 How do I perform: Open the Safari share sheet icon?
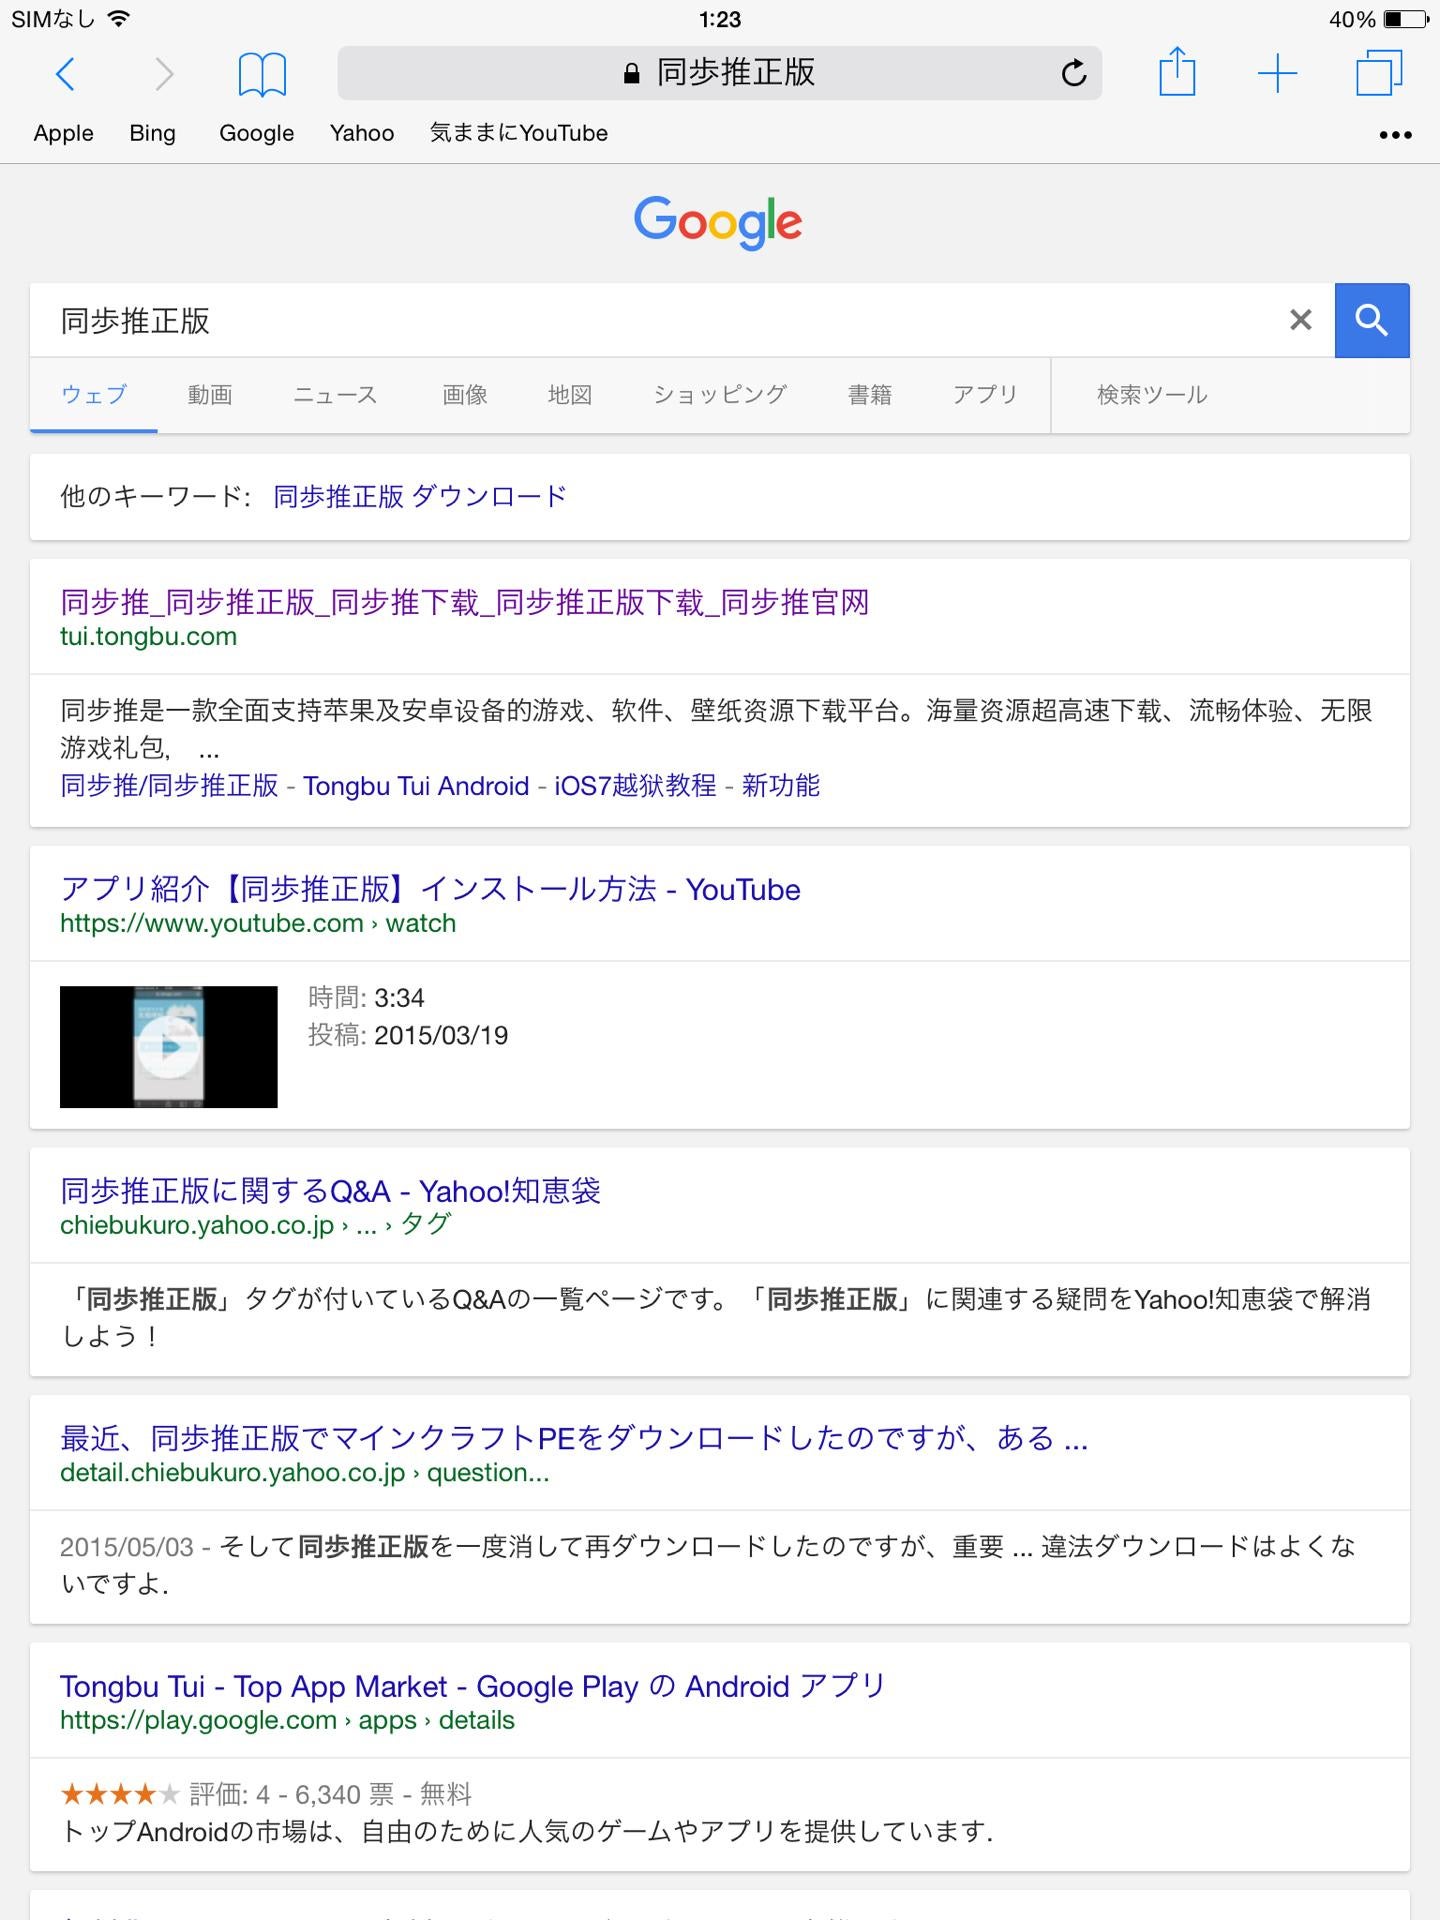point(1177,72)
